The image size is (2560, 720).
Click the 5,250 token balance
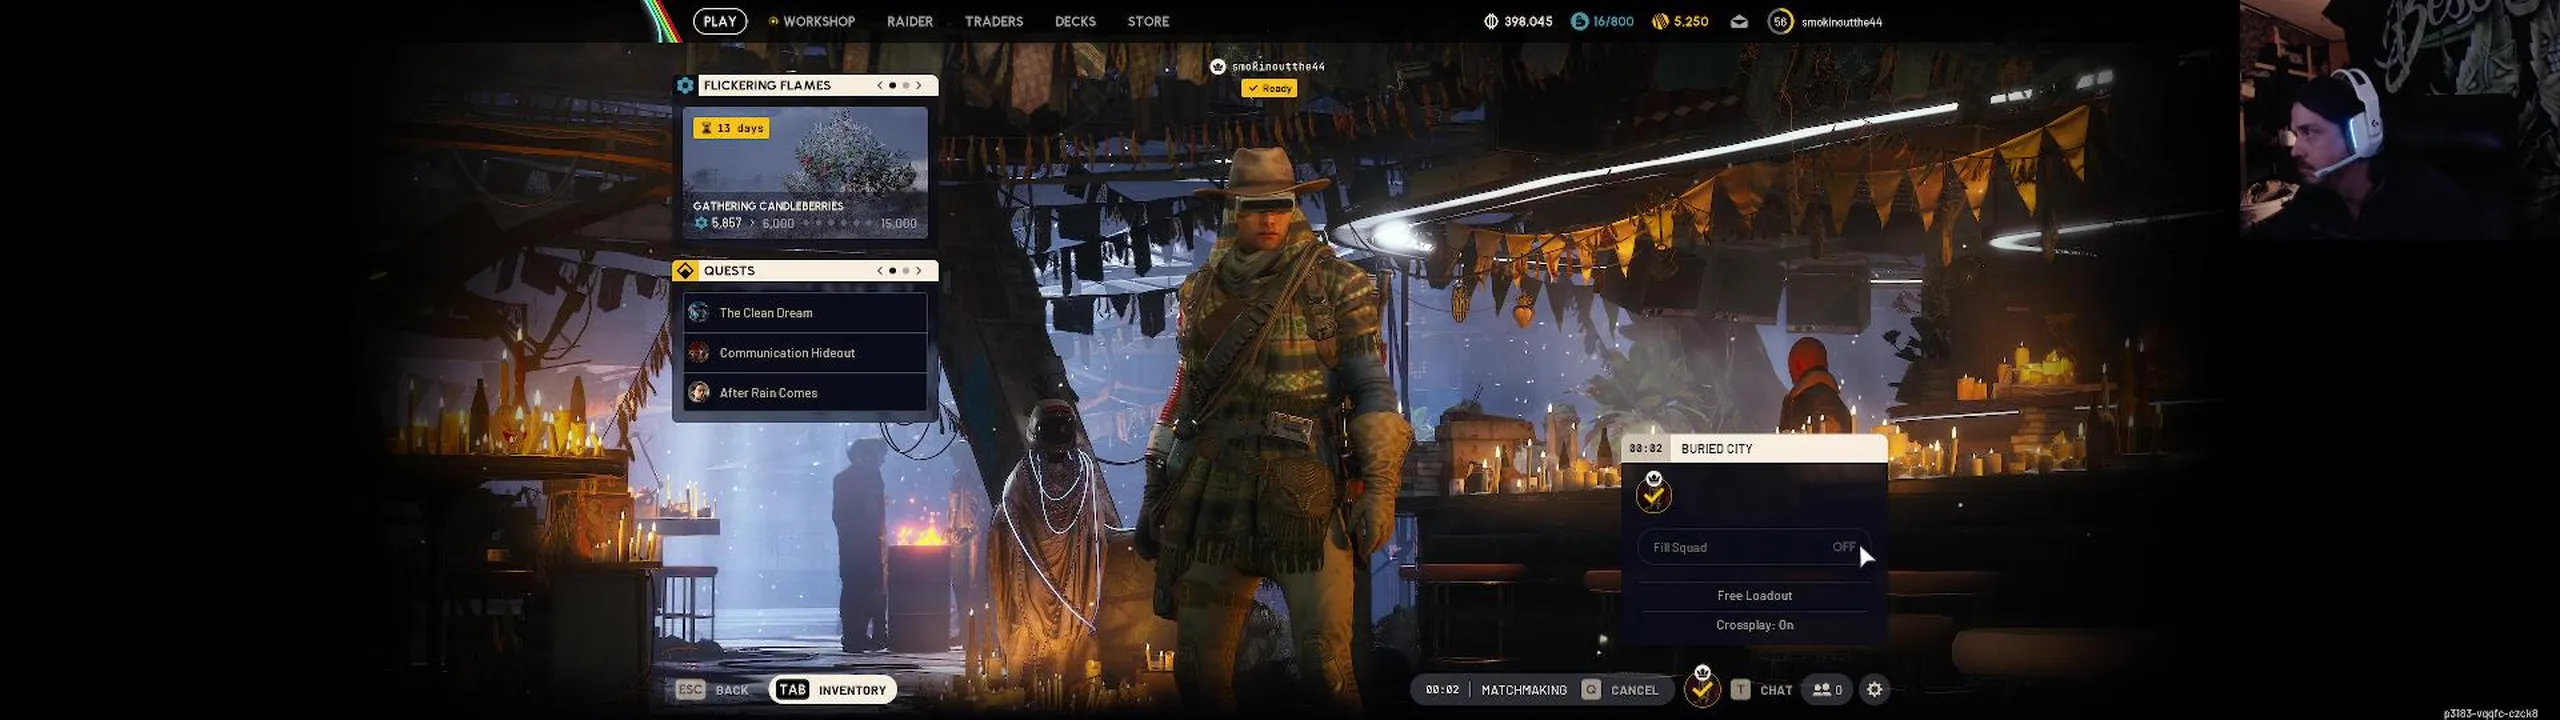pyautogui.click(x=1691, y=21)
